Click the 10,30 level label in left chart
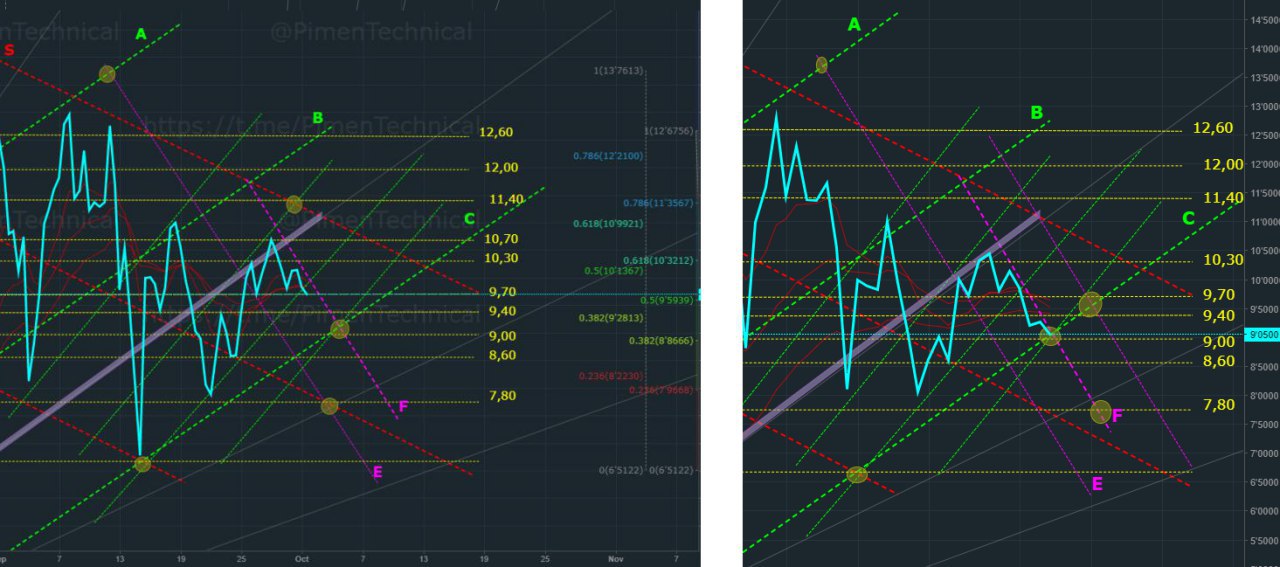The image size is (1280, 567). click(501, 258)
